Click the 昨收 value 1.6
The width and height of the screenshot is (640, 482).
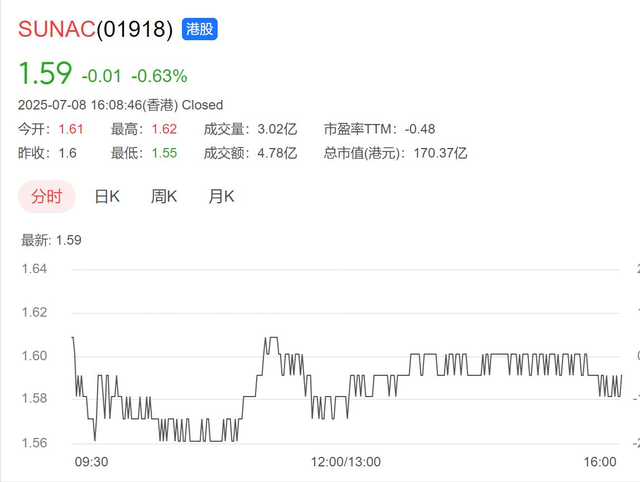[68, 153]
